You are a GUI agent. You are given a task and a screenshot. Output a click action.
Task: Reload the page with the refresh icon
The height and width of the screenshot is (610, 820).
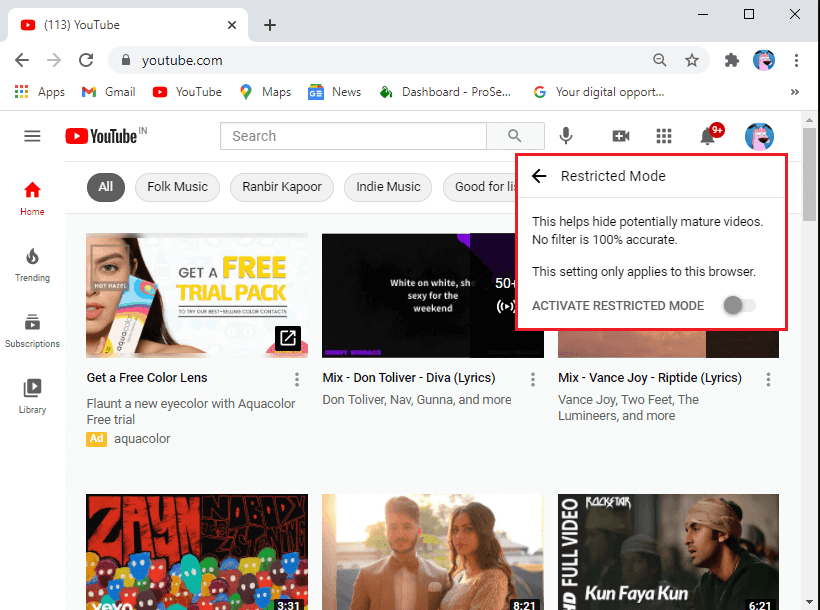86,60
